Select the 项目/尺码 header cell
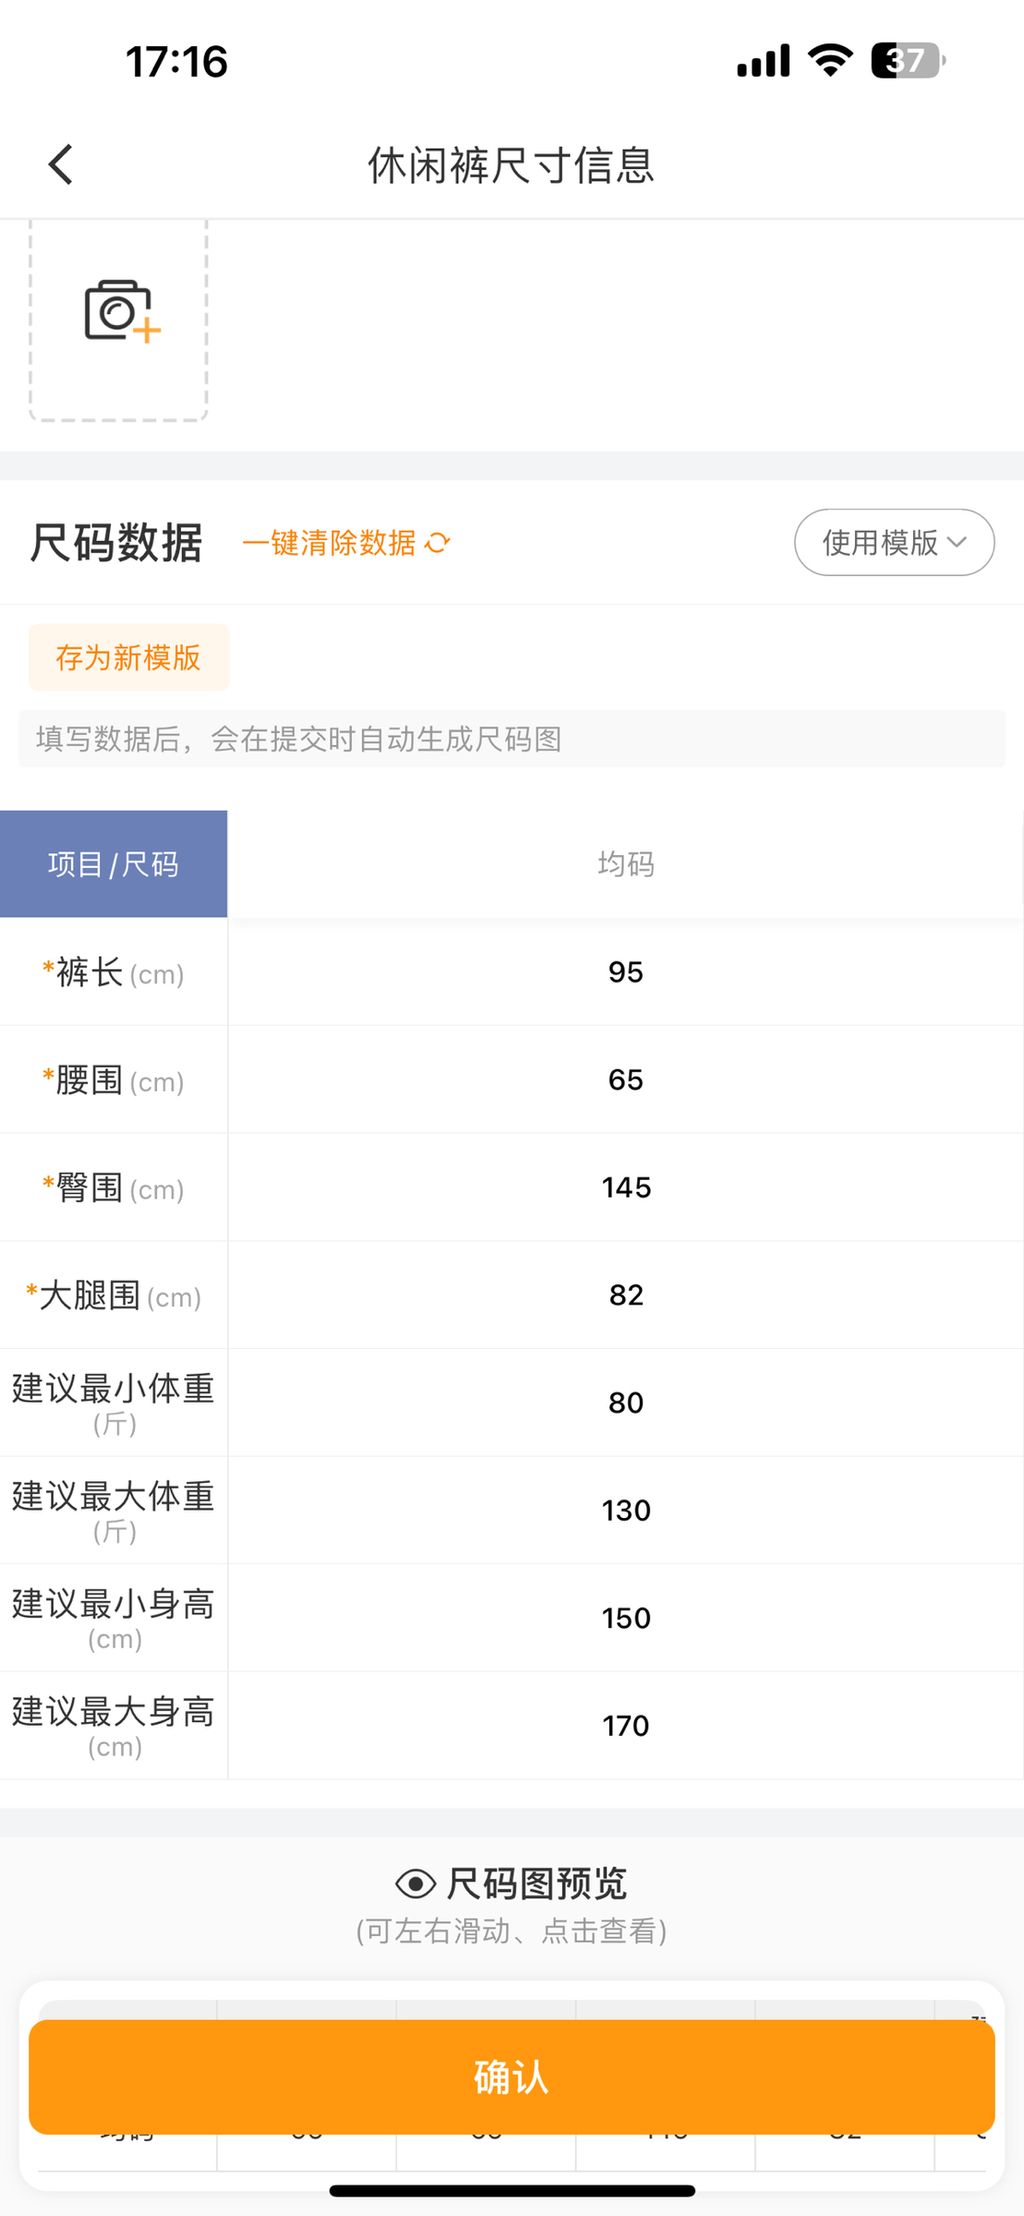The image size is (1024, 2216). coord(113,864)
